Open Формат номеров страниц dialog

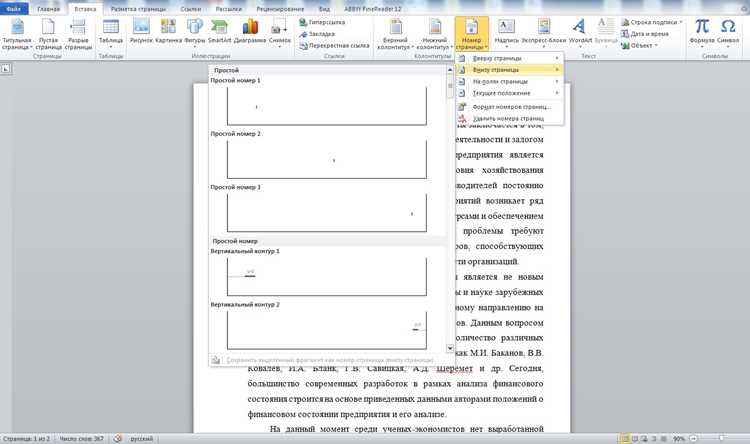[509, 107]
